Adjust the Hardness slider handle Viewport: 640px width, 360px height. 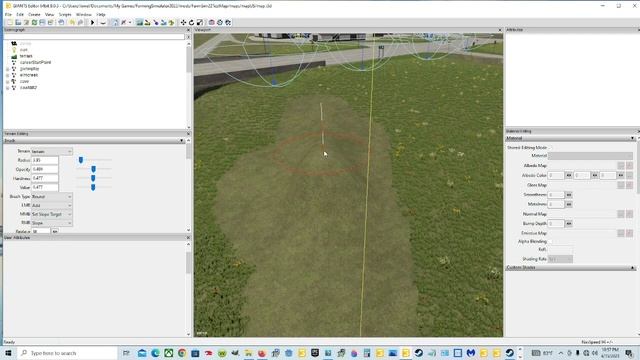coord(93,178)
